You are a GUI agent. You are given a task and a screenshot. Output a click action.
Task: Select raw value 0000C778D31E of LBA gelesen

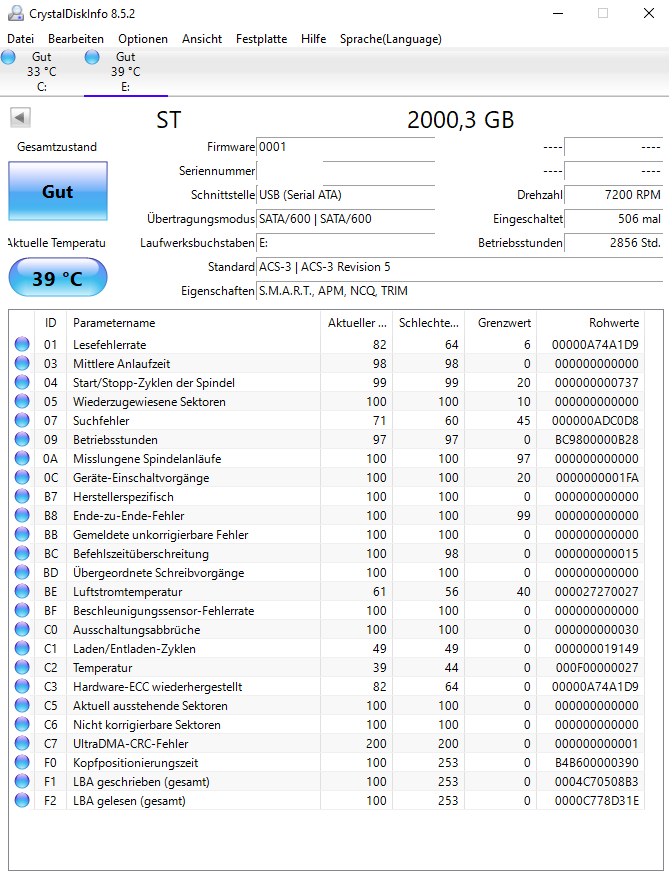596,801
